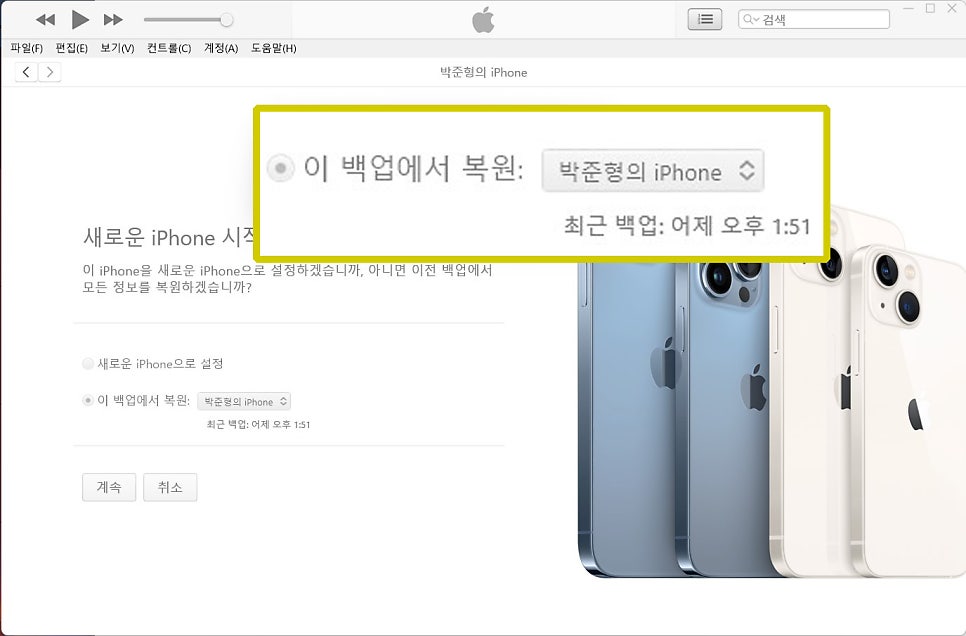Open the 도움말(H) menu

(274, 48)
